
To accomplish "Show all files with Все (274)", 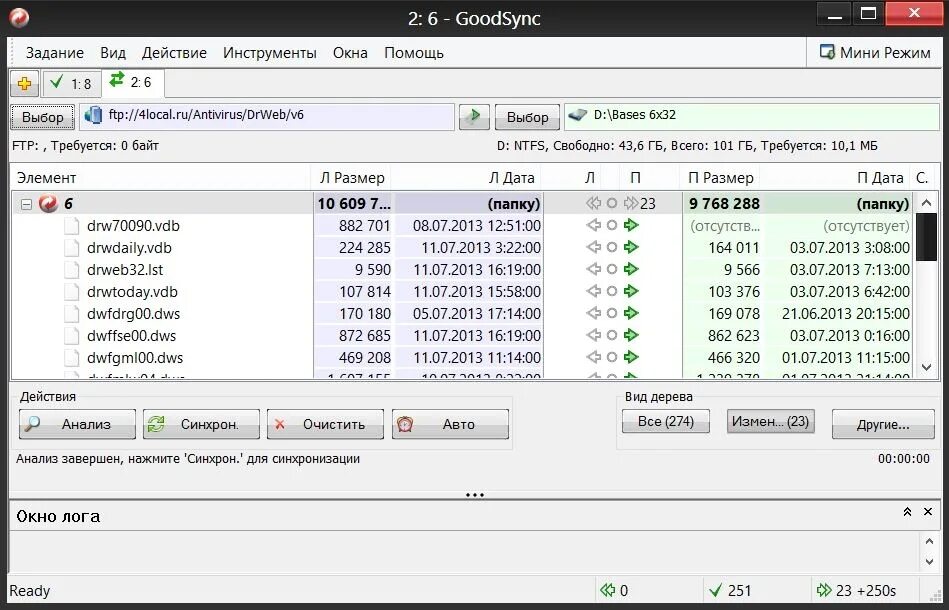I will point(666,421).
